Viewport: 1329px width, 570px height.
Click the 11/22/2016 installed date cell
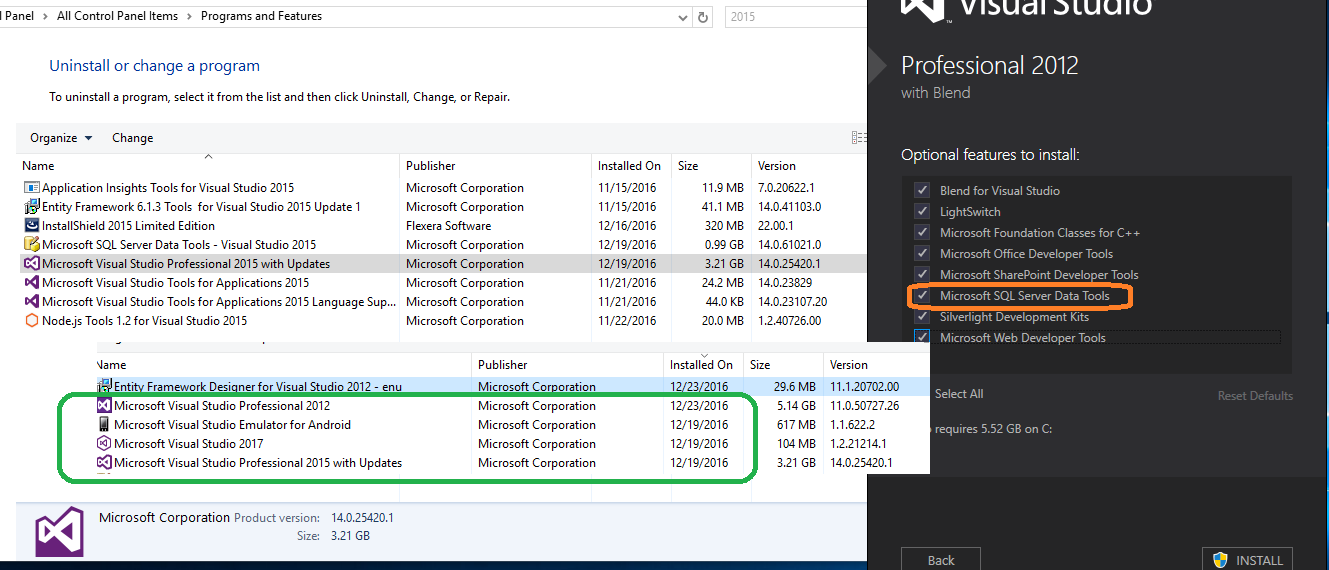628,321
